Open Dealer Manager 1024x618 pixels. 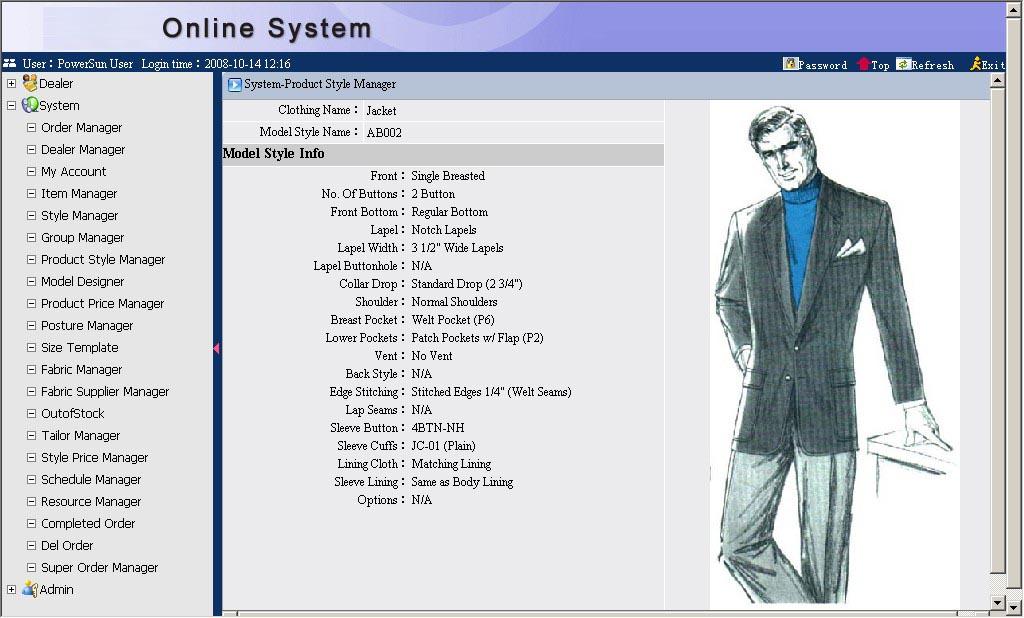(83, 150)
